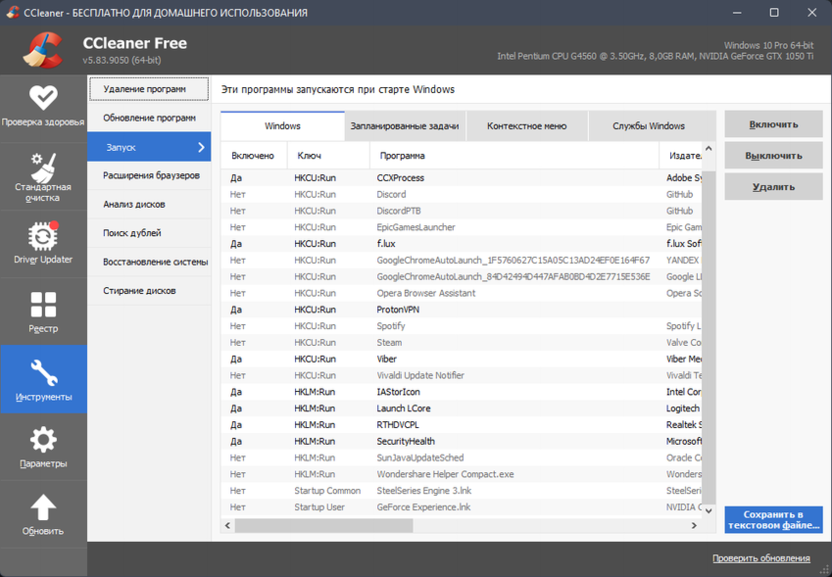Open Driver Updater gear icon

43,236
